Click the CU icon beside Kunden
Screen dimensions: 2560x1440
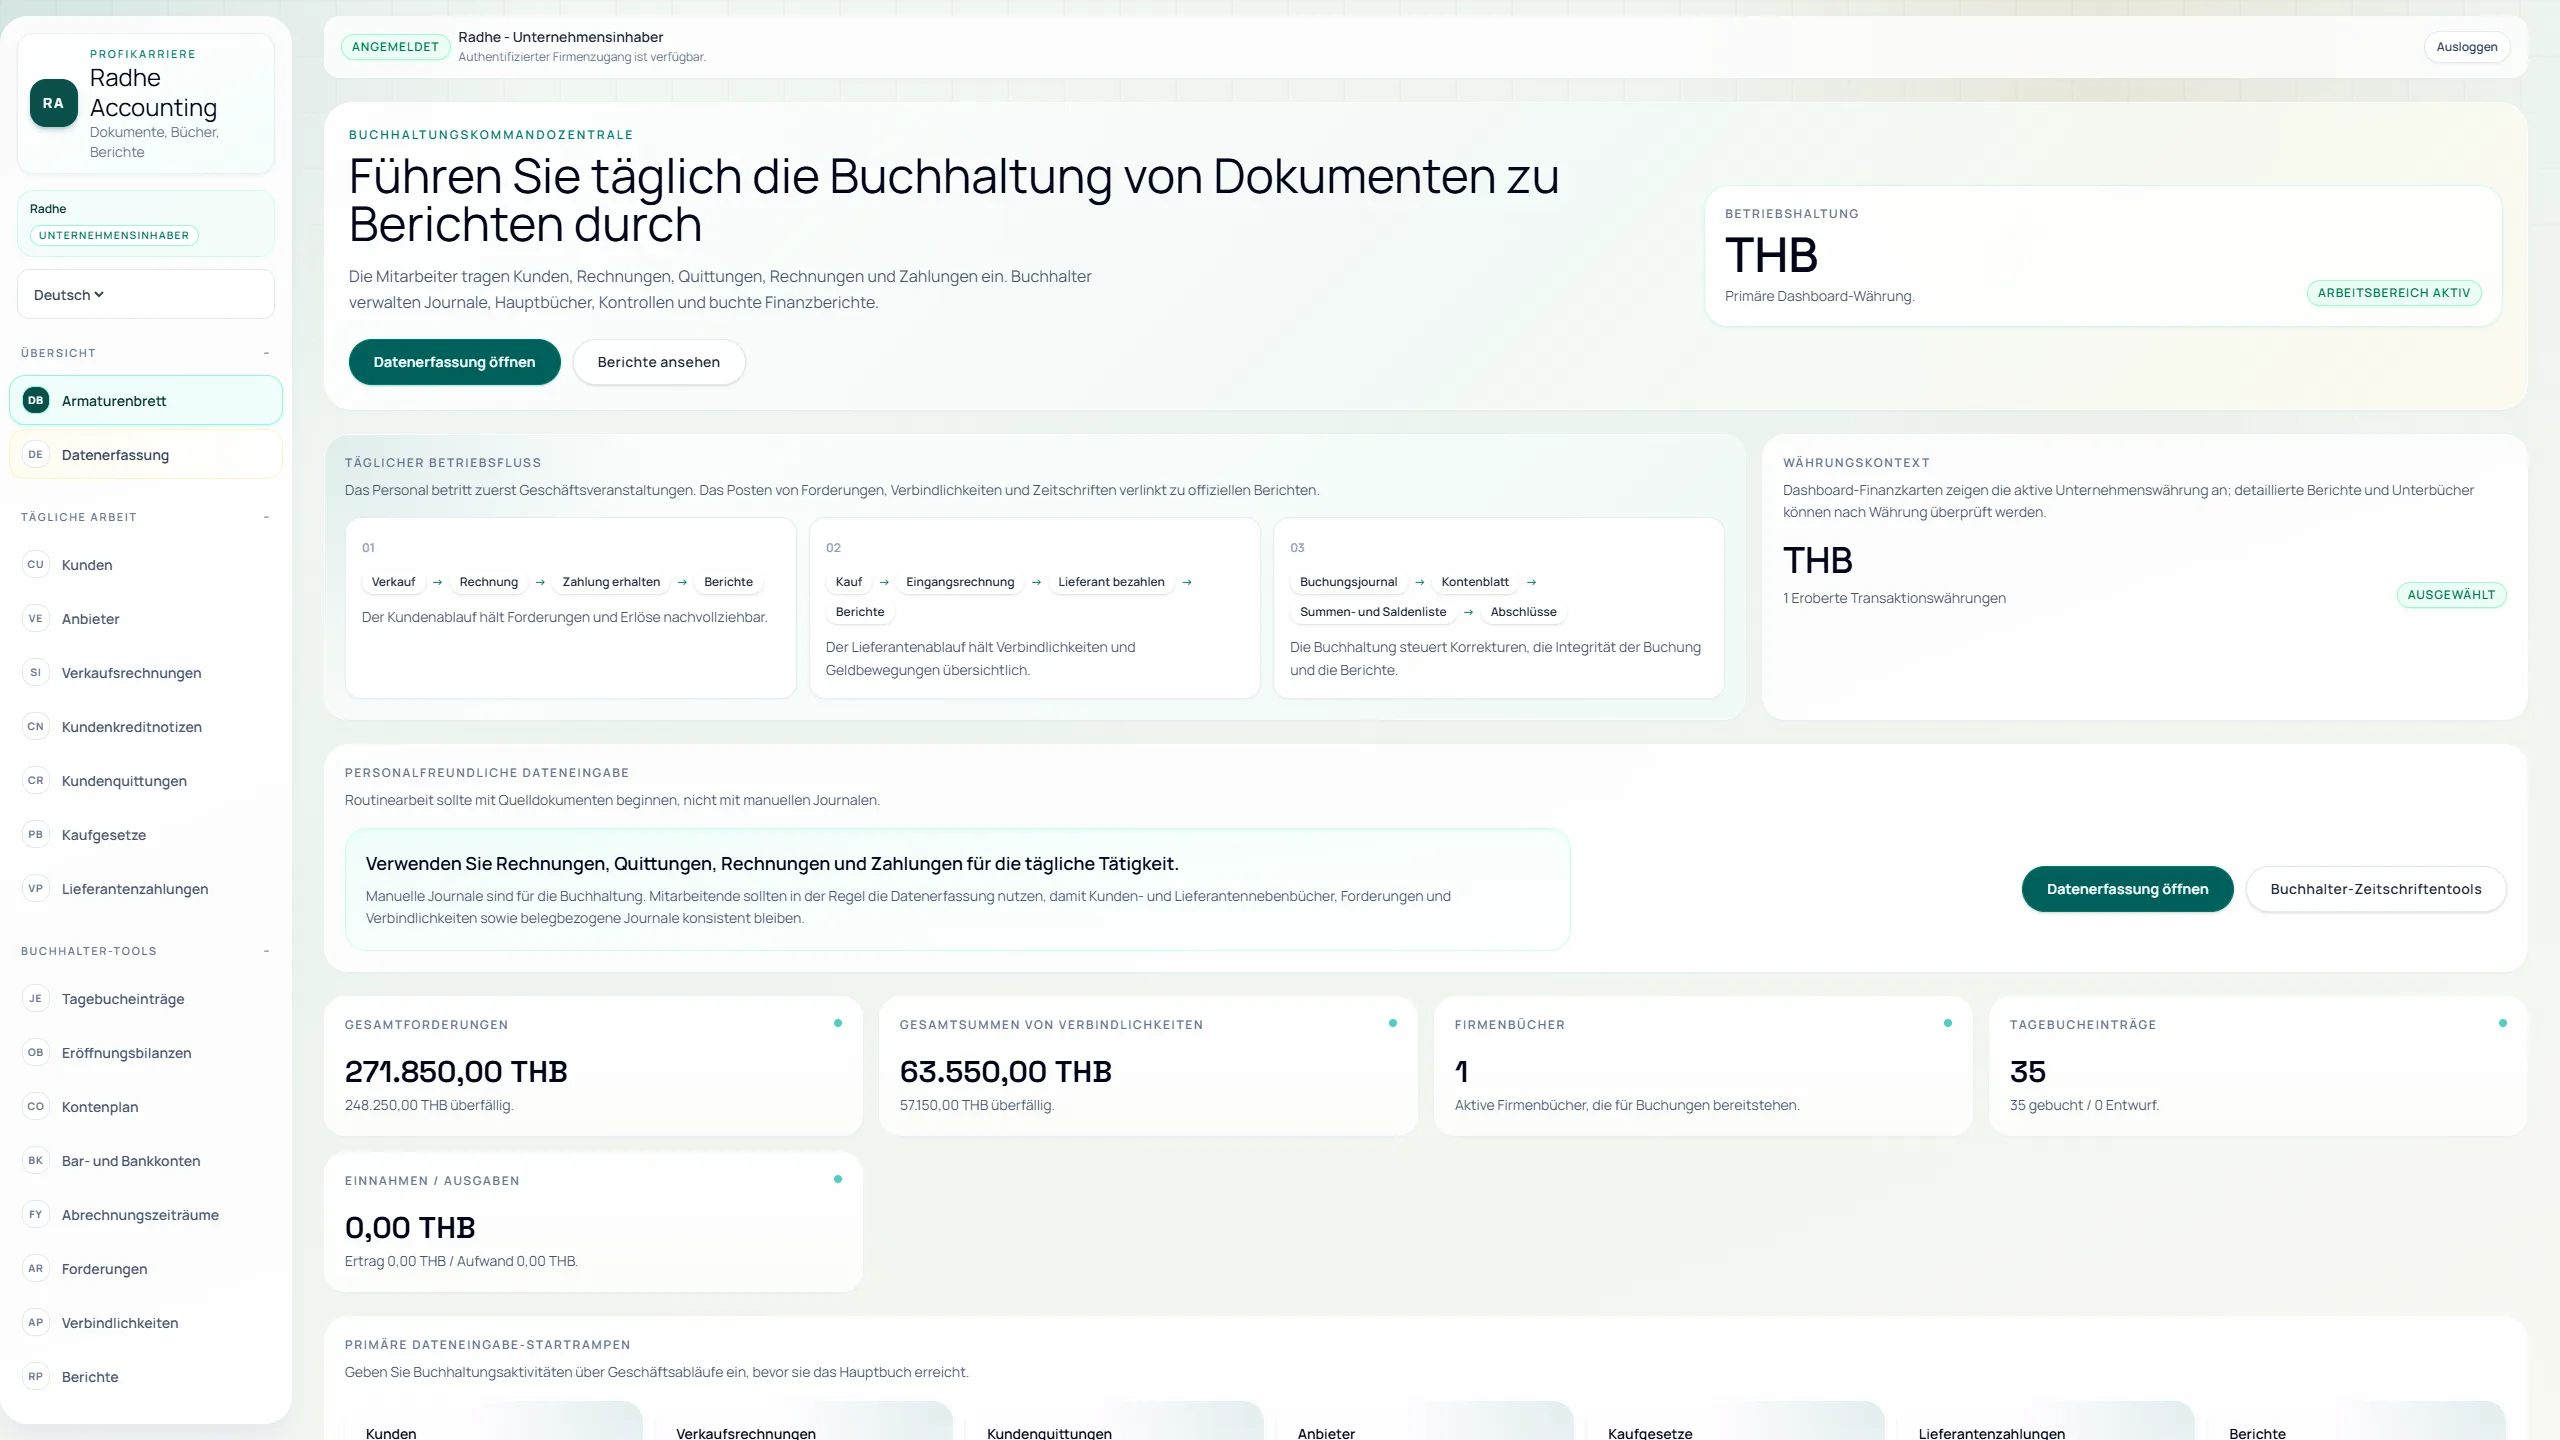point(36,564)
